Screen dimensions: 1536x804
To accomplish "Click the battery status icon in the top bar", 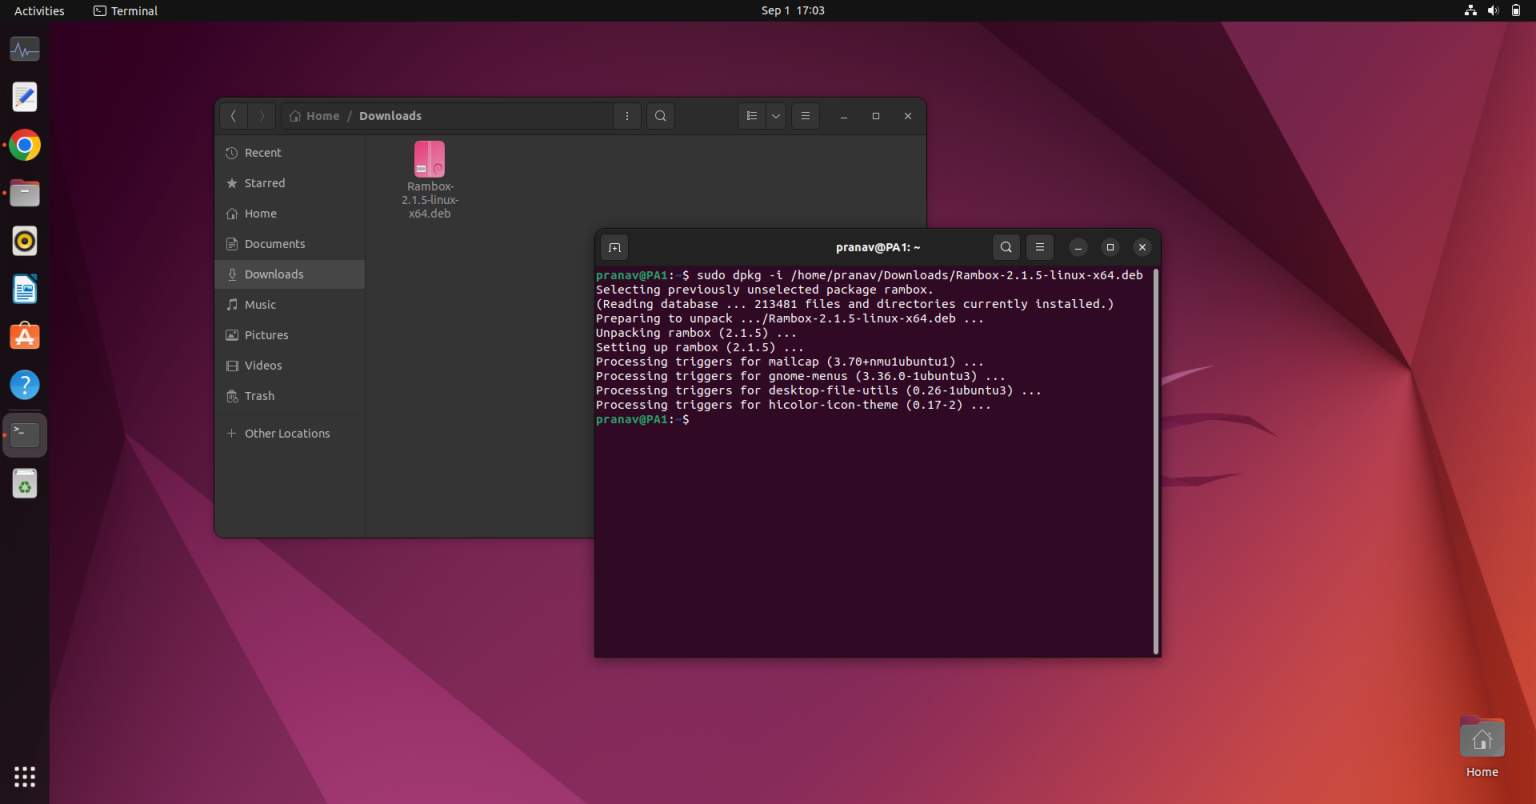I will point(1514,10).
